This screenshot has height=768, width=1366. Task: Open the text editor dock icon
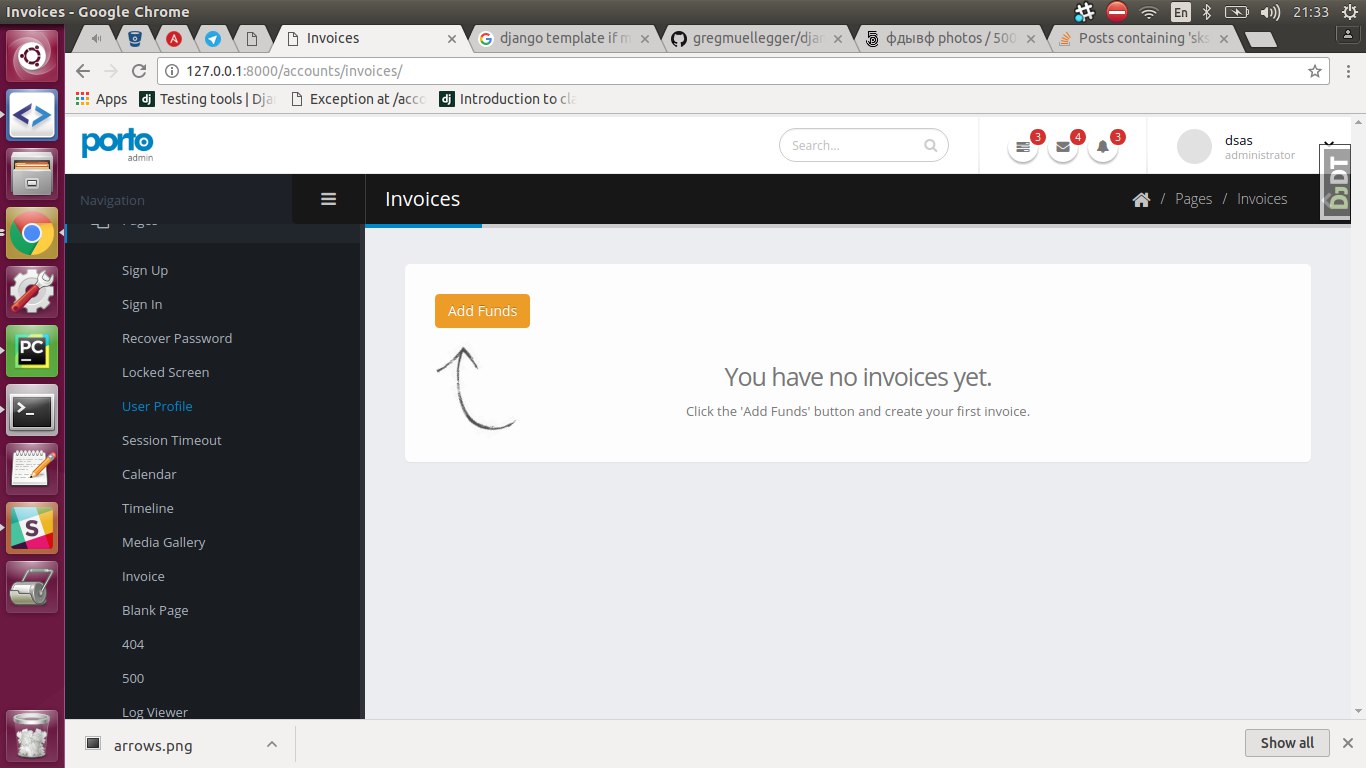32,469
